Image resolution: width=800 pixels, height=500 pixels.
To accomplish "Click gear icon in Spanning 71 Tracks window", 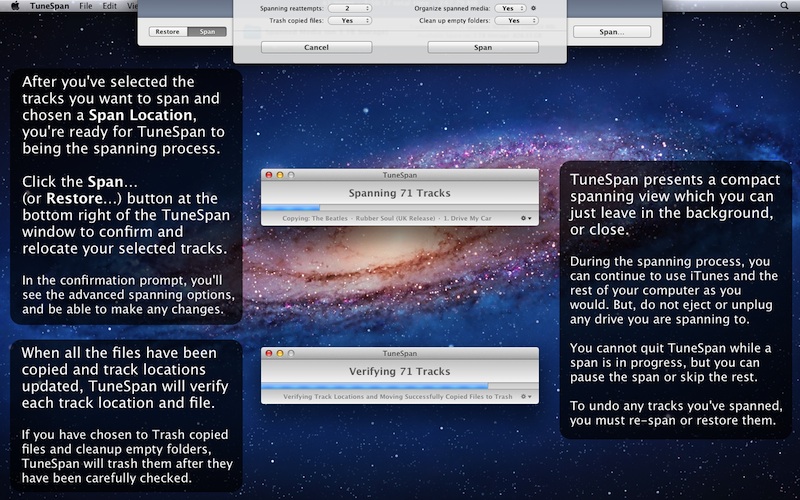I will click(x=525, y=218).
